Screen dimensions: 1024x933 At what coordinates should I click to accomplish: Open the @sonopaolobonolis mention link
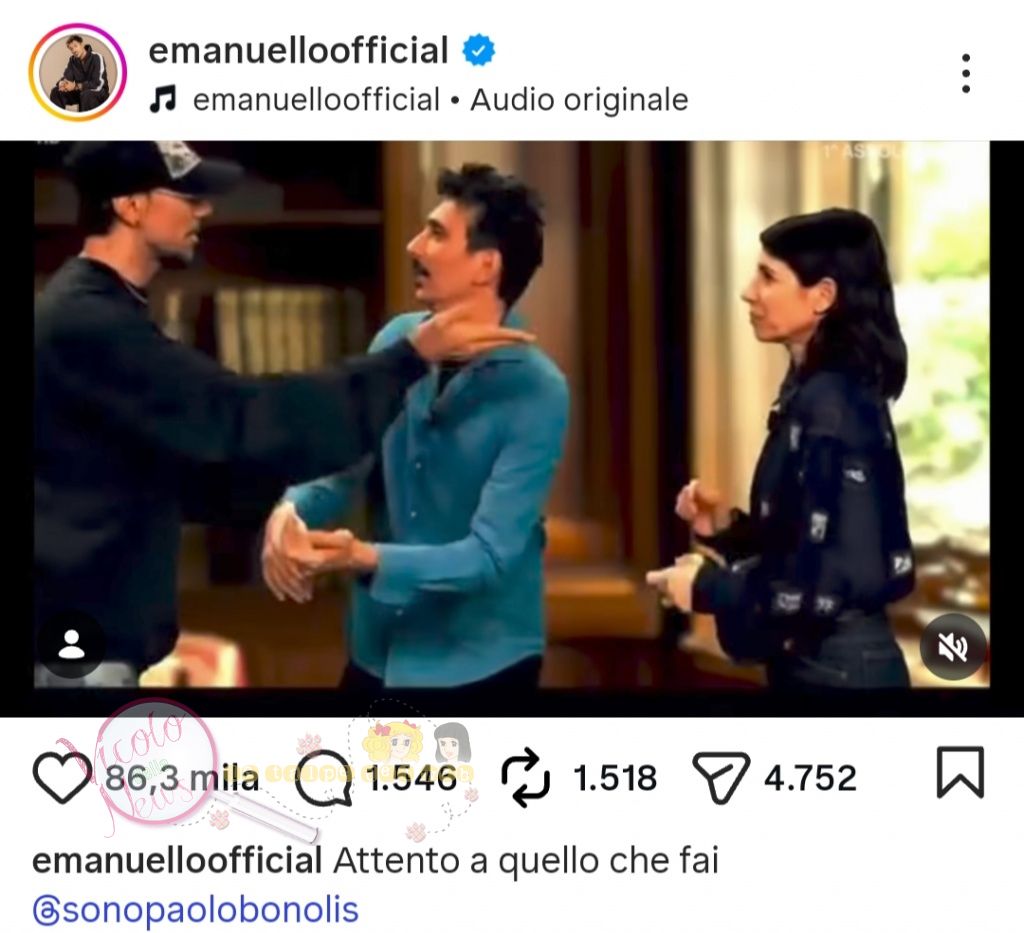tap(195, 909)
